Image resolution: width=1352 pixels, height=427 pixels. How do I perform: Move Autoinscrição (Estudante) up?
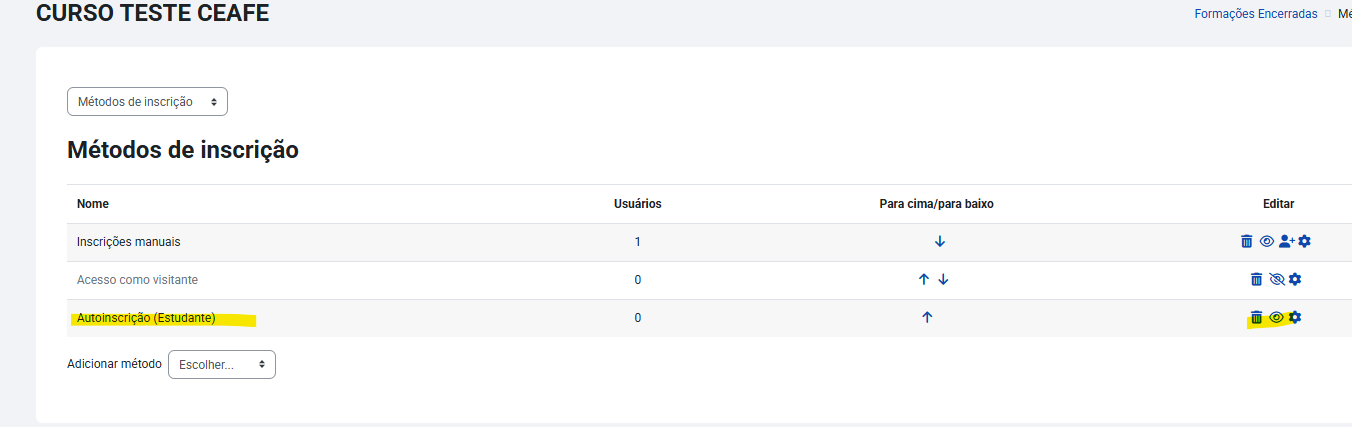click(927, 318)
